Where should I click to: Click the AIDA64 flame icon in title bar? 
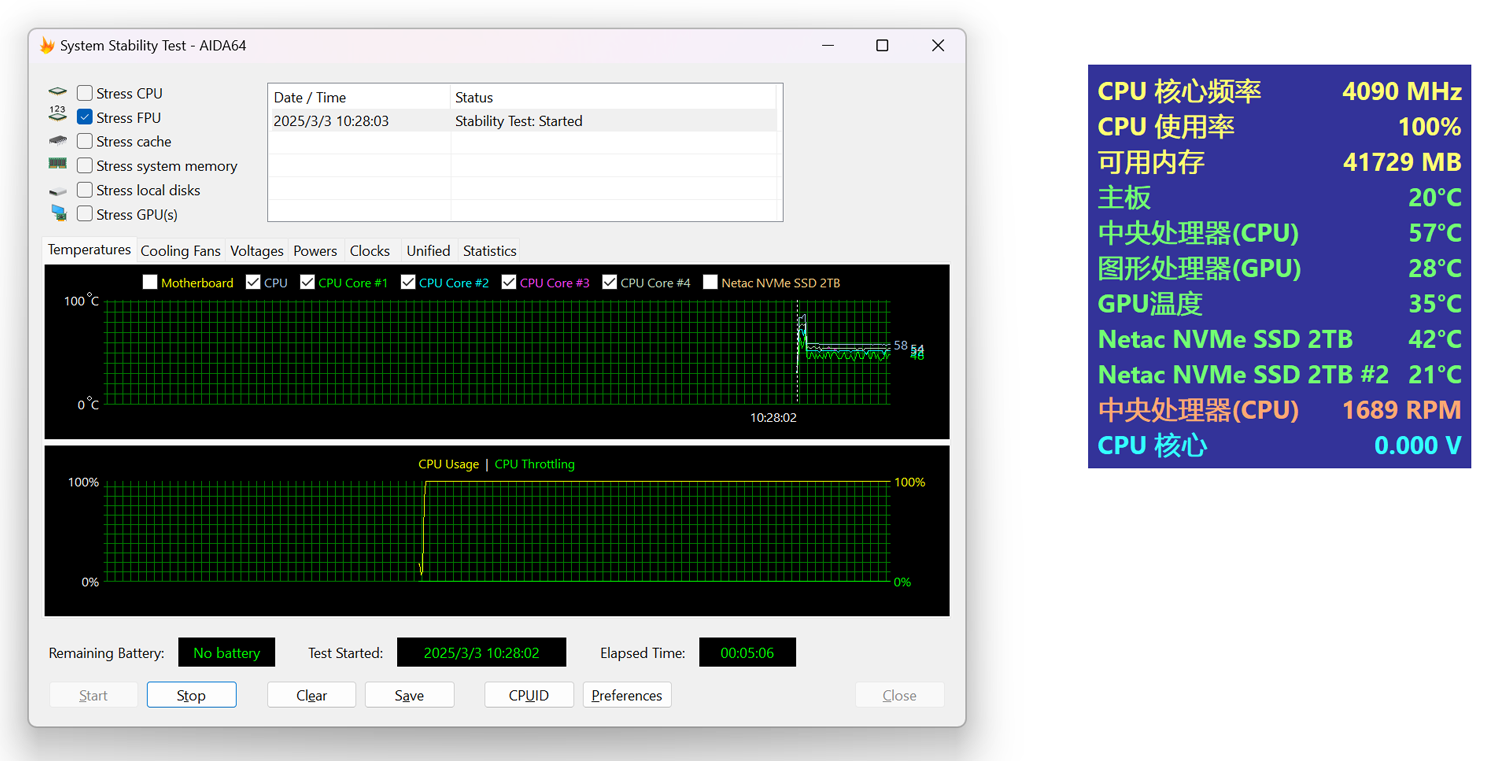click(47, 46)
